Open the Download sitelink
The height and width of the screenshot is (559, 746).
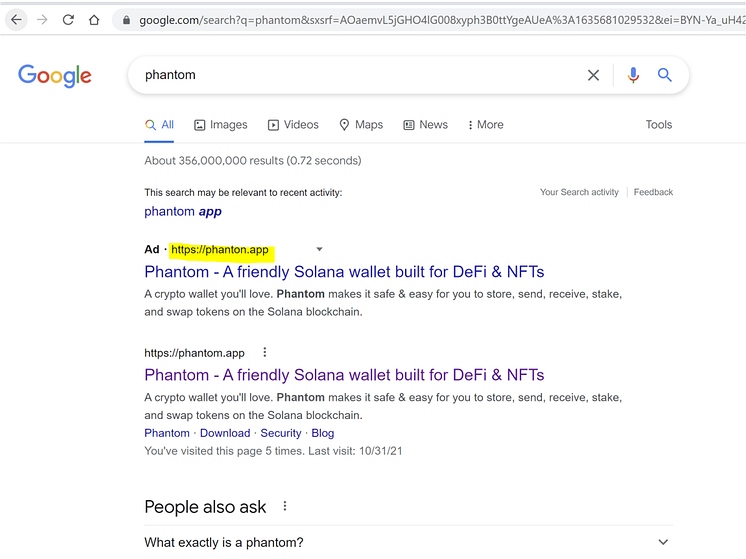pyautogui.click(x=225, y=433)
